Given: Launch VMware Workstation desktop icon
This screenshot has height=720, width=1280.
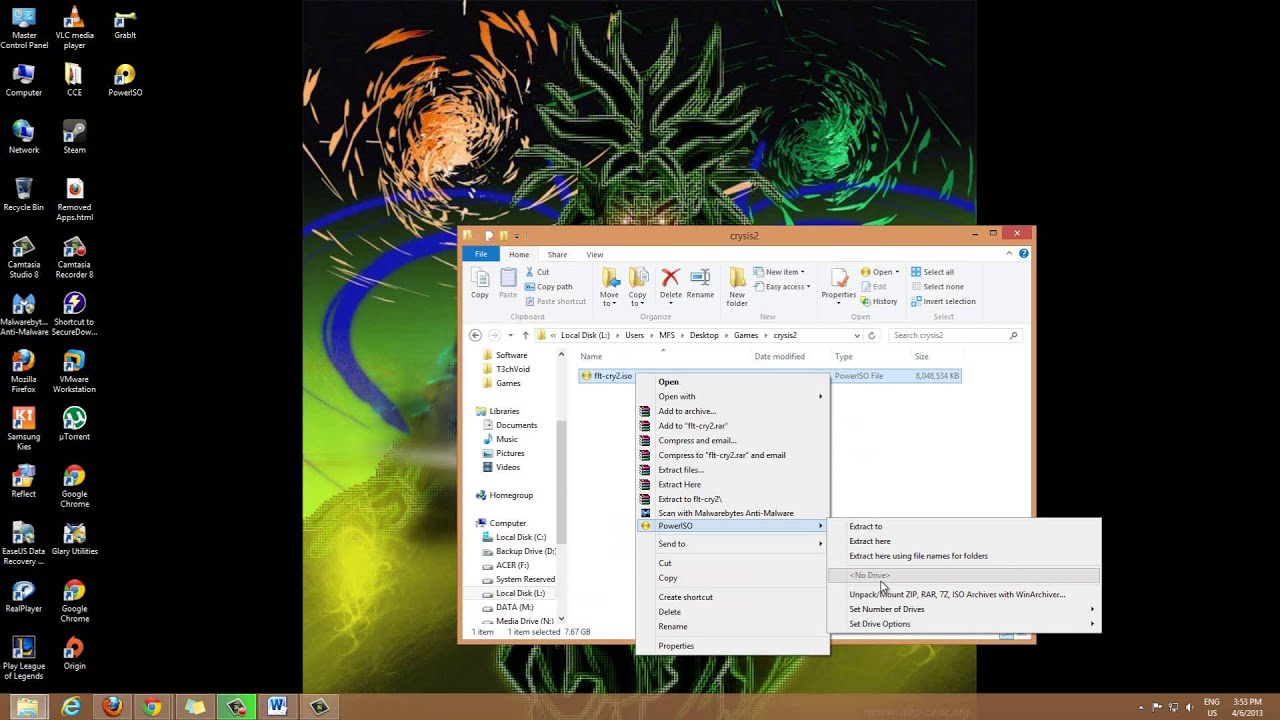Looking at the screenshot, I should pyautogui.click(x=74, y=372).
